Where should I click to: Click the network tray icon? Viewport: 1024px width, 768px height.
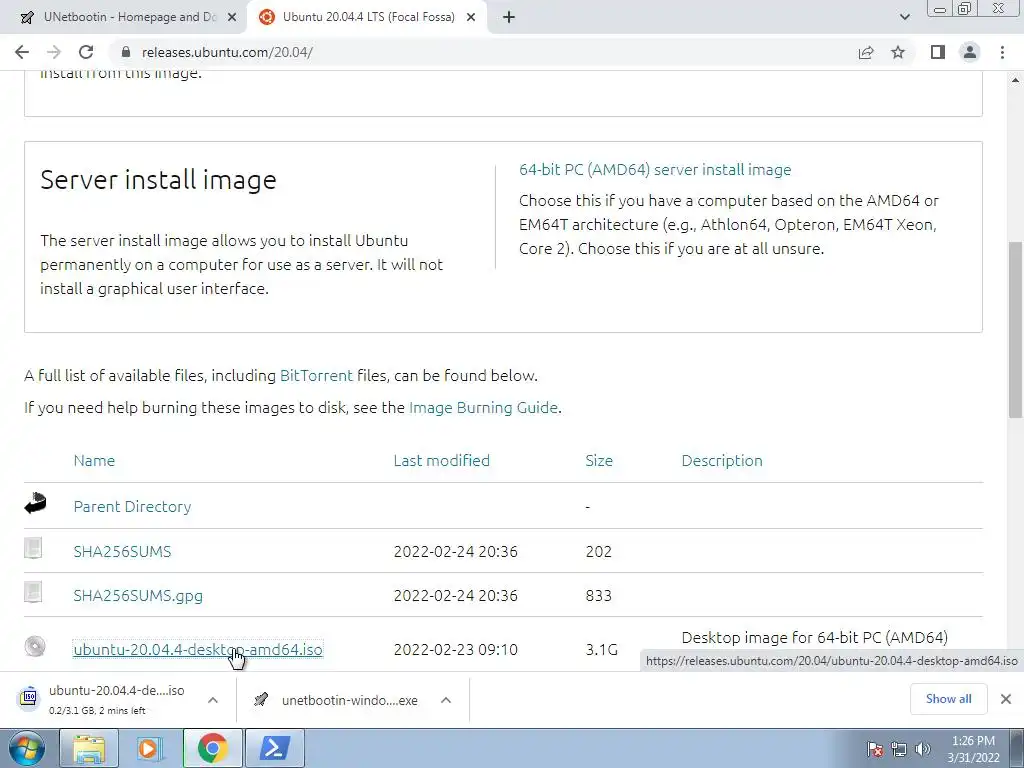(899, 750)
